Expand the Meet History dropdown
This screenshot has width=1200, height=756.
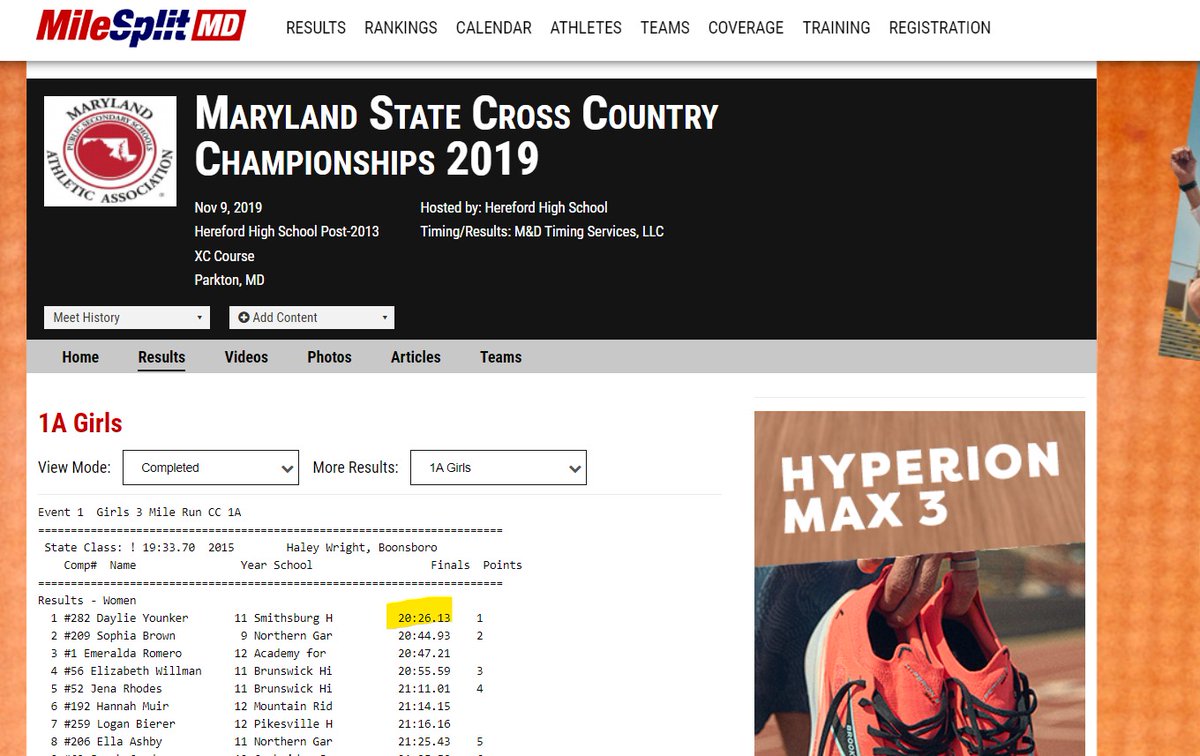pyautogui.click(x=127, y=317)
